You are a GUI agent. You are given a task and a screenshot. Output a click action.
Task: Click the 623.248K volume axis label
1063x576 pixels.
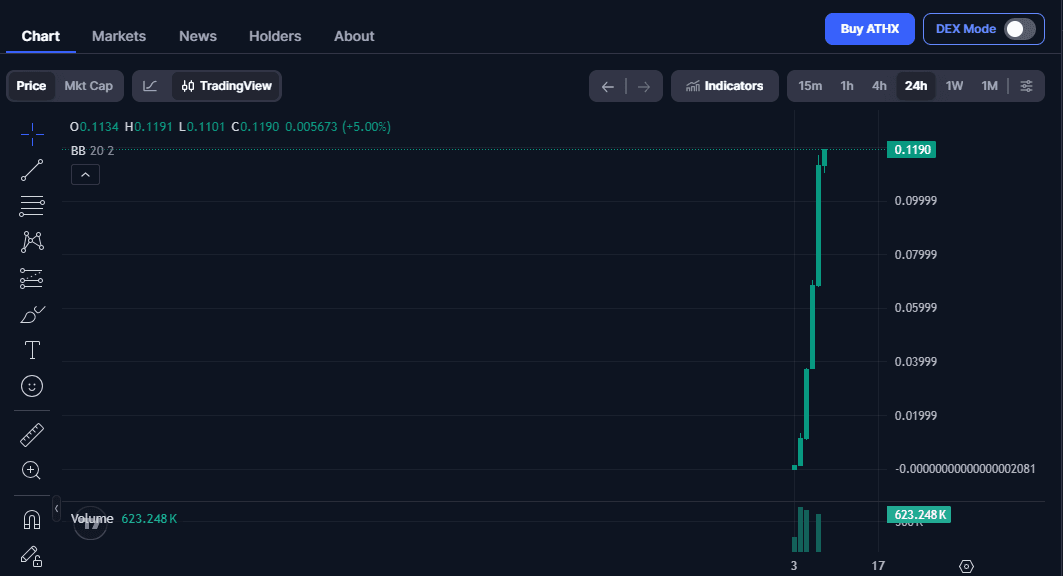[x=919, y=515]
